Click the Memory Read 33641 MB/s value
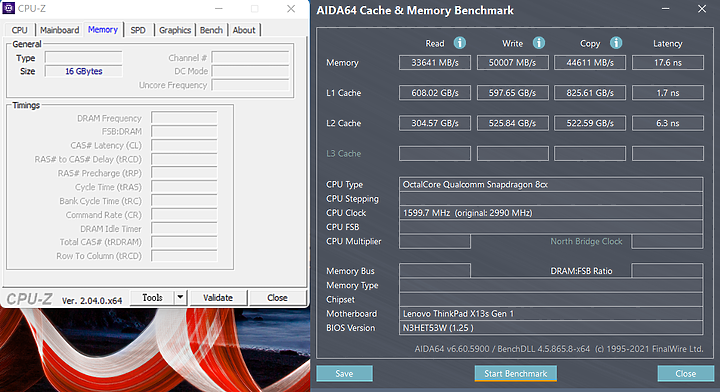The image size is (720, 392). 435,62
